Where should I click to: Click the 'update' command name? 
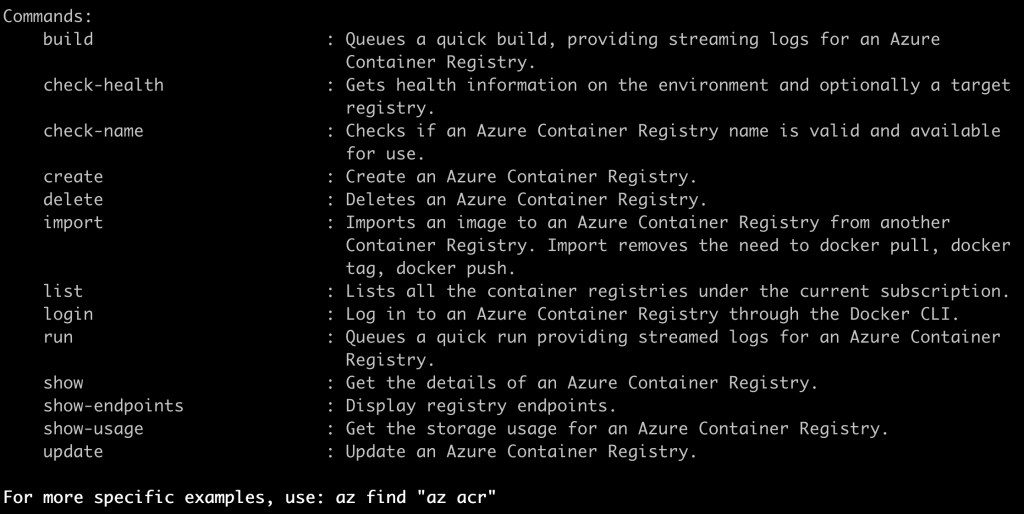(73, 452)
